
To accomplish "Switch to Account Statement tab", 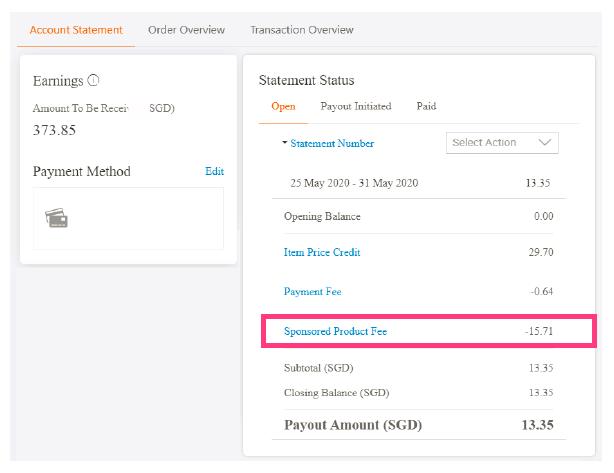I will click(76, 30).
